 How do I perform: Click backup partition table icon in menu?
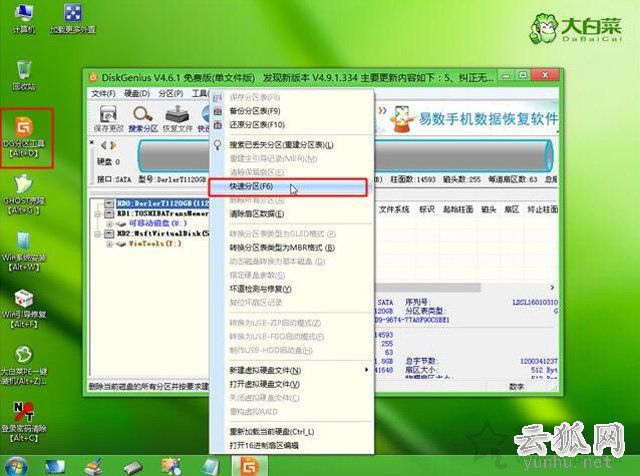tap(218, 111)
